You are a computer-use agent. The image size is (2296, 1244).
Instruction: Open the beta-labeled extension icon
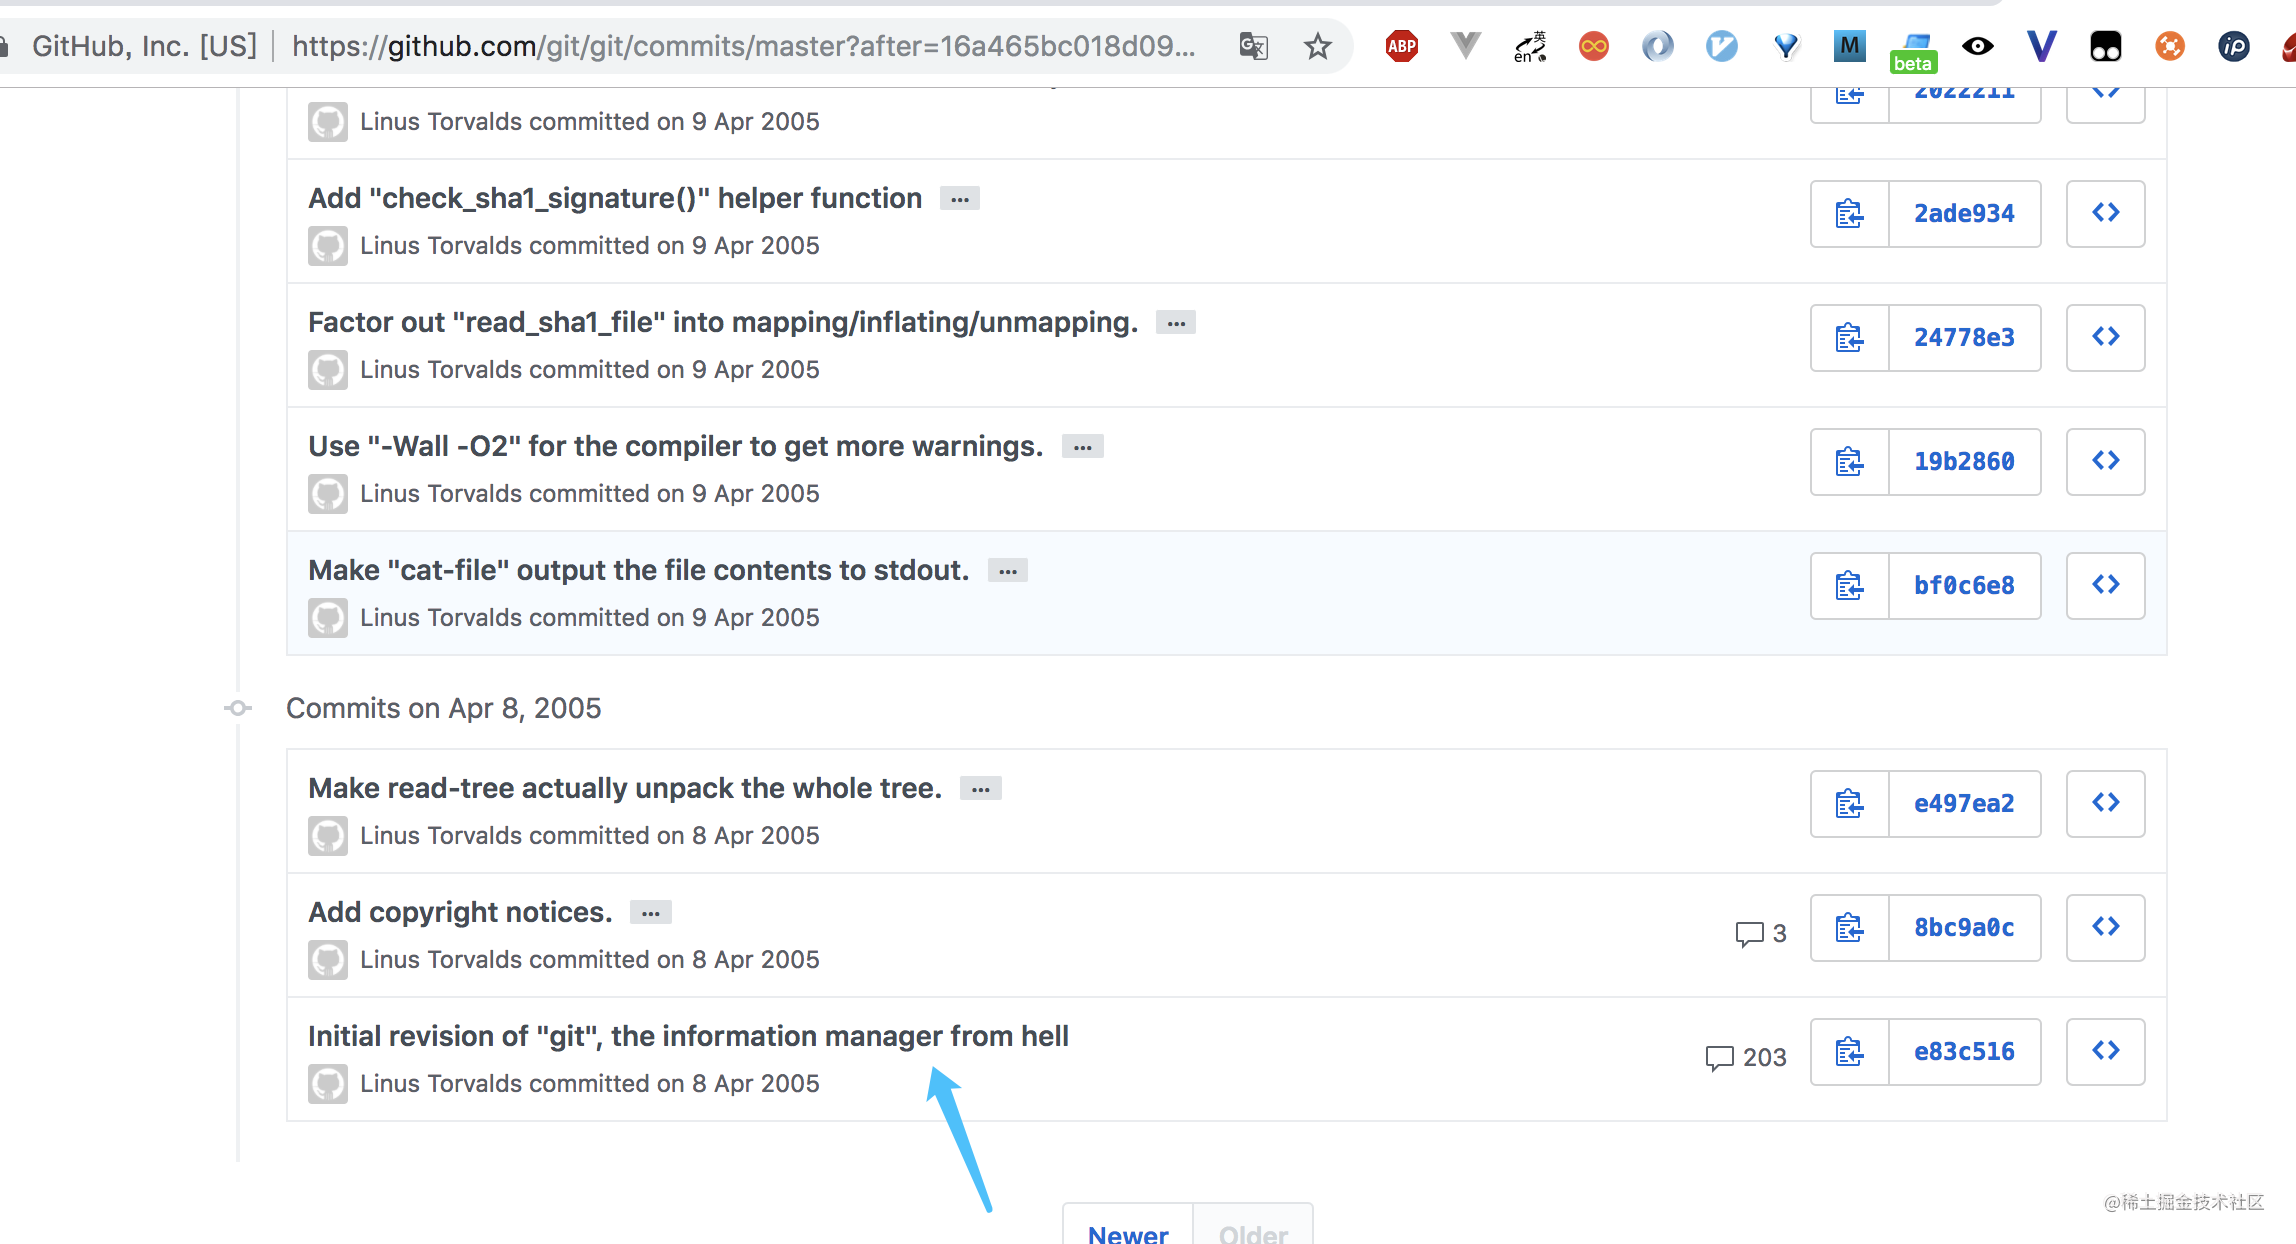[1914, 52]
